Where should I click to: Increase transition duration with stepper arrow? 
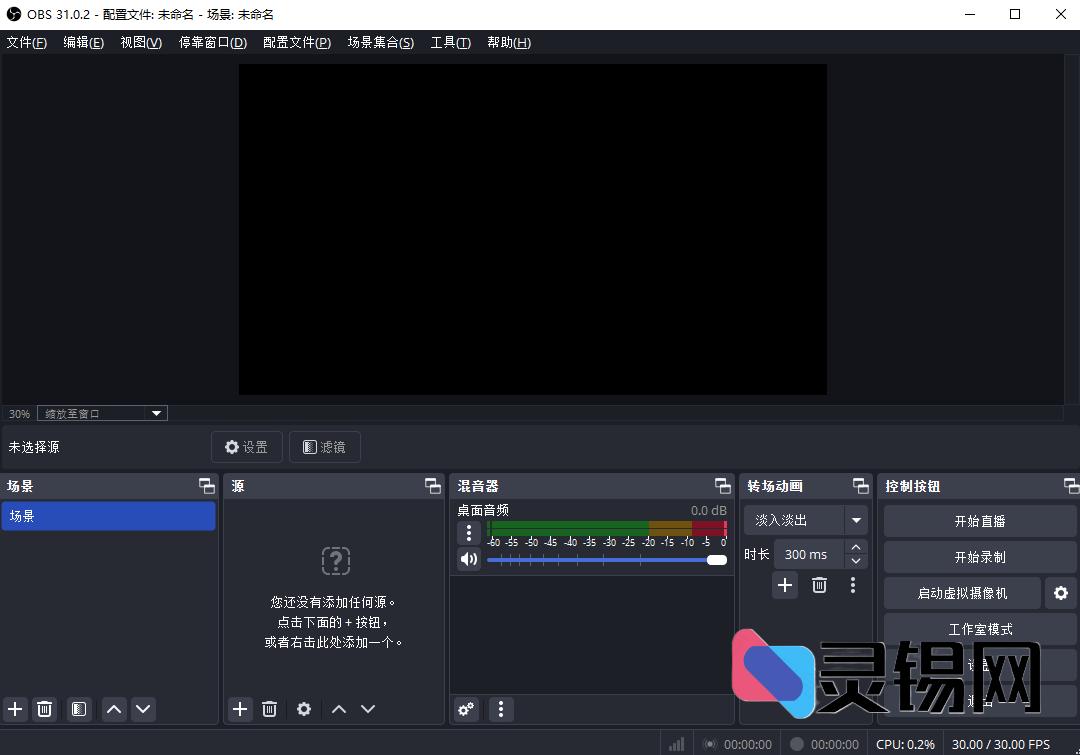point(856,548)
